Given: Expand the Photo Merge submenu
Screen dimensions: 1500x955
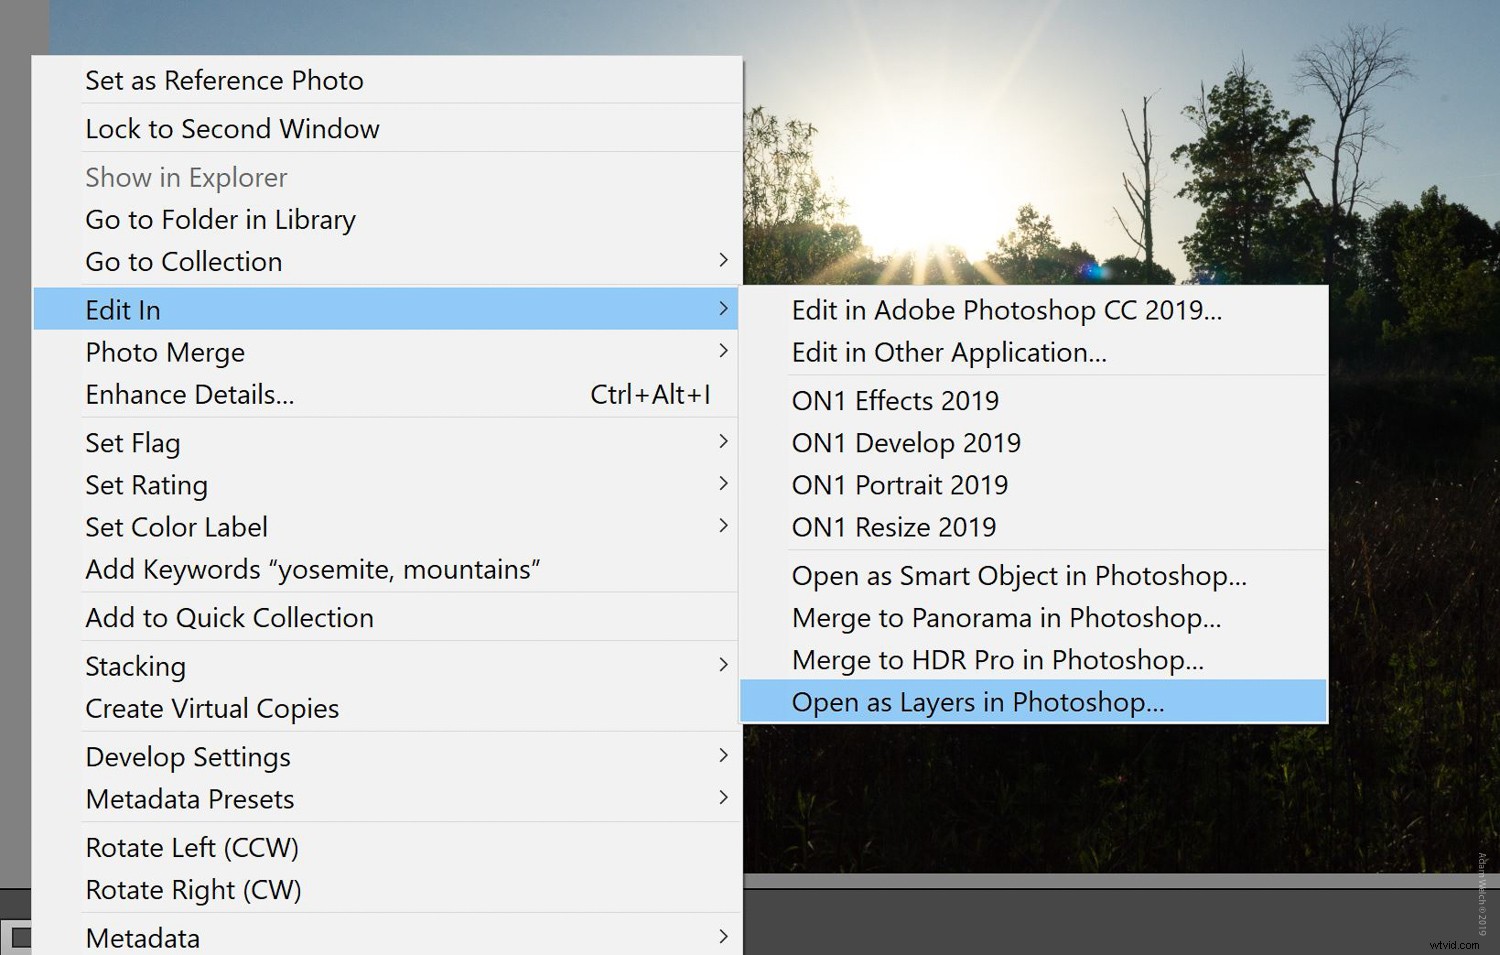Looking at the screenshot, I should [165, 352].
